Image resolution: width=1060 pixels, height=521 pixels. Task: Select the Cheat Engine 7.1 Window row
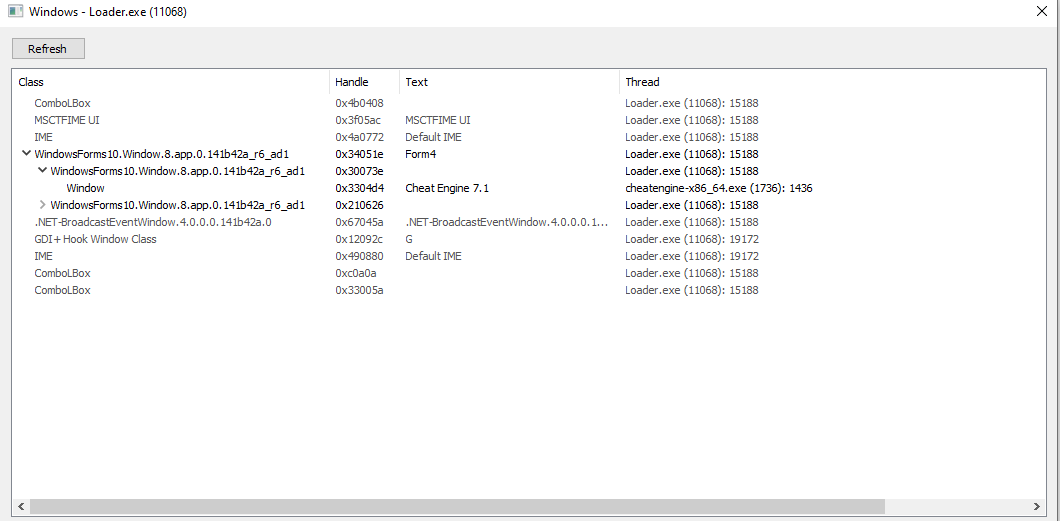click(85, 188)
